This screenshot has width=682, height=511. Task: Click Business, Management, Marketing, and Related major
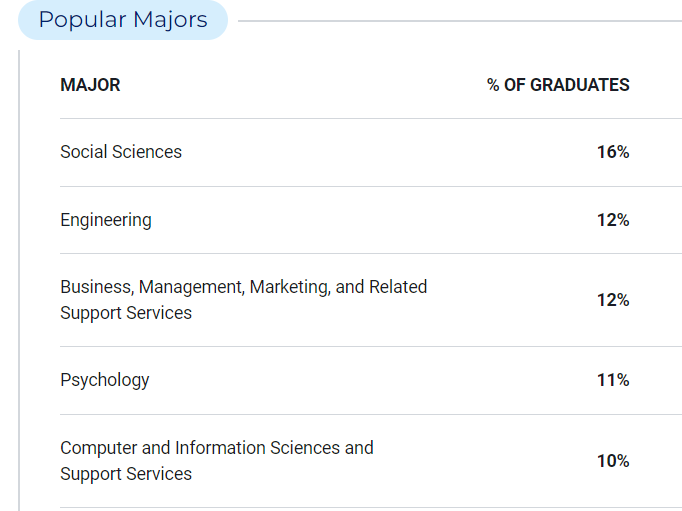click(244, 300)
